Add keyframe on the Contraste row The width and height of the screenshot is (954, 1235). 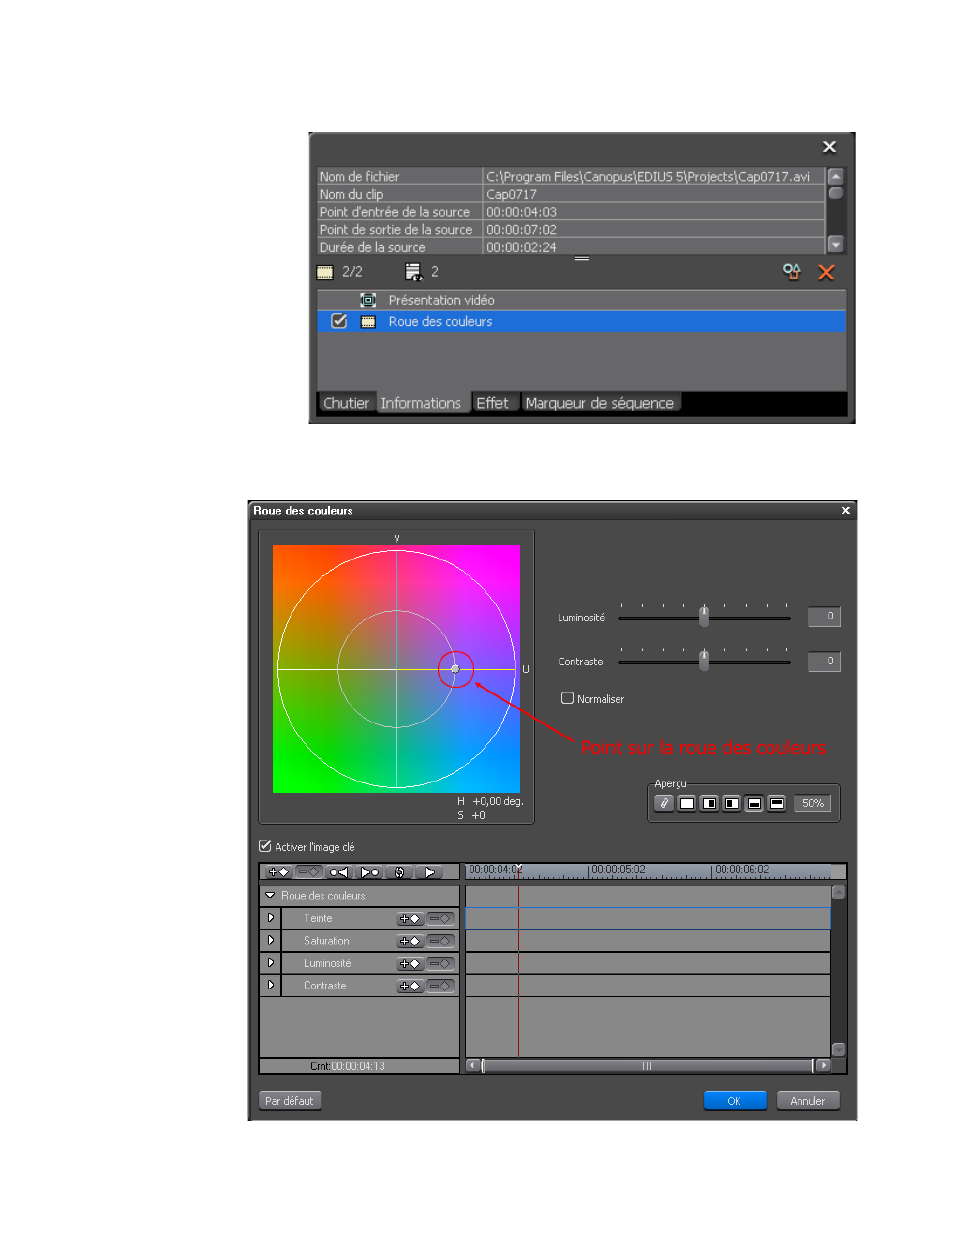[410, 986]
